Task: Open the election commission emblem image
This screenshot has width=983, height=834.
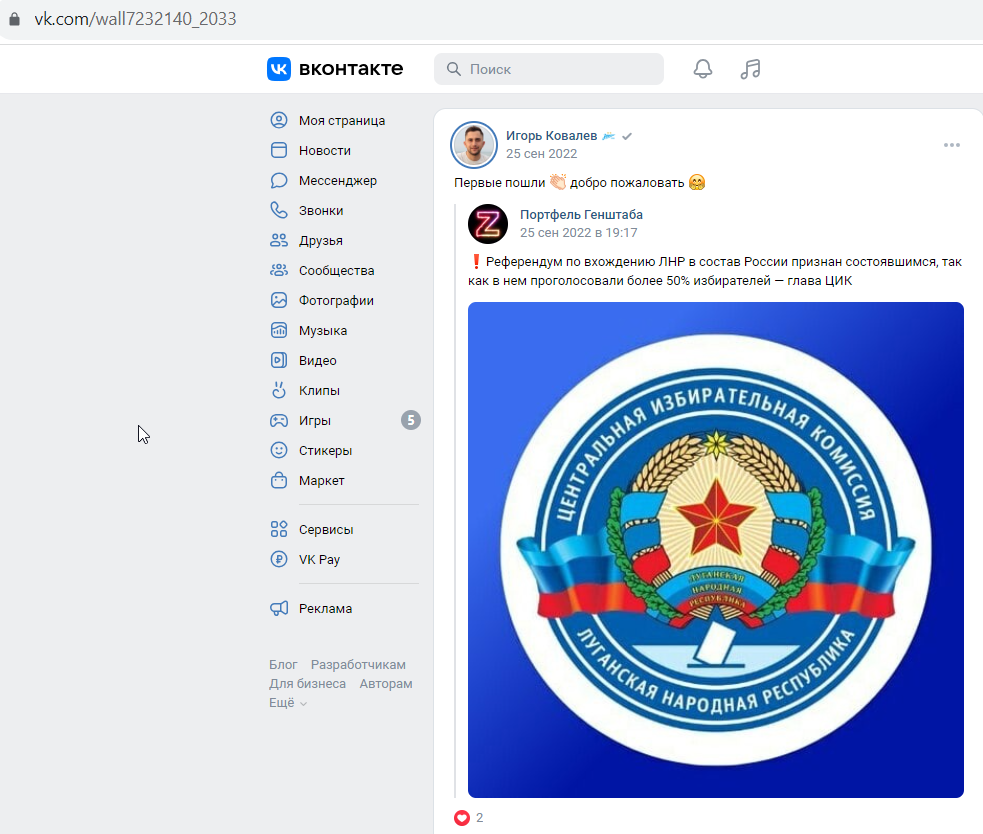Action: (715, 550)
